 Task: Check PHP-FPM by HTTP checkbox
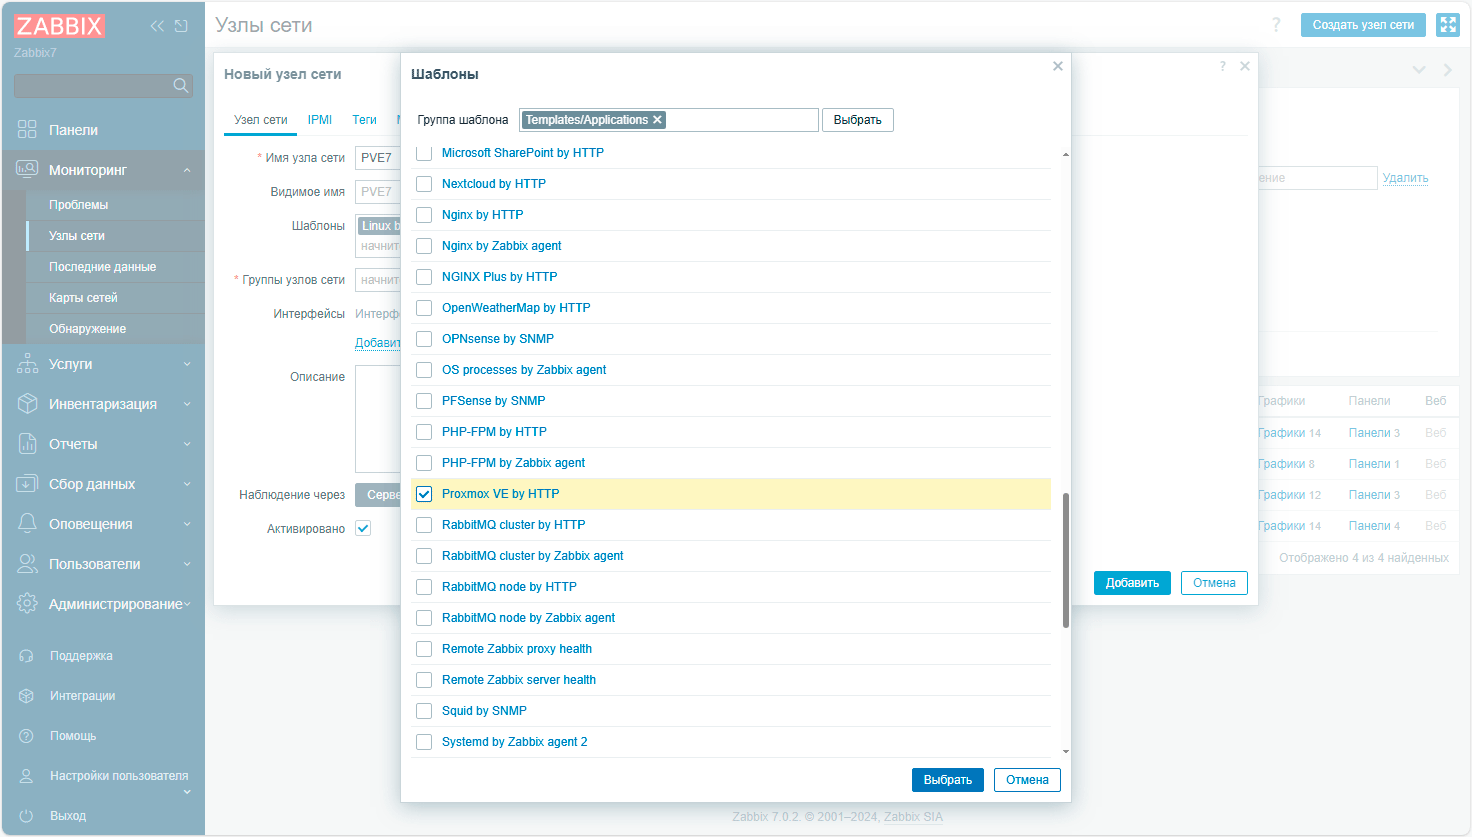click(424, 432)
